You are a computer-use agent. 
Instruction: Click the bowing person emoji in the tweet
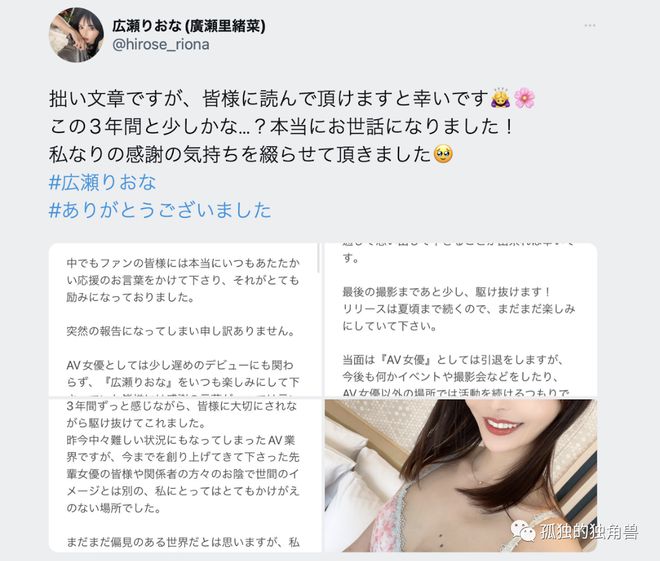tap(500, 98)
